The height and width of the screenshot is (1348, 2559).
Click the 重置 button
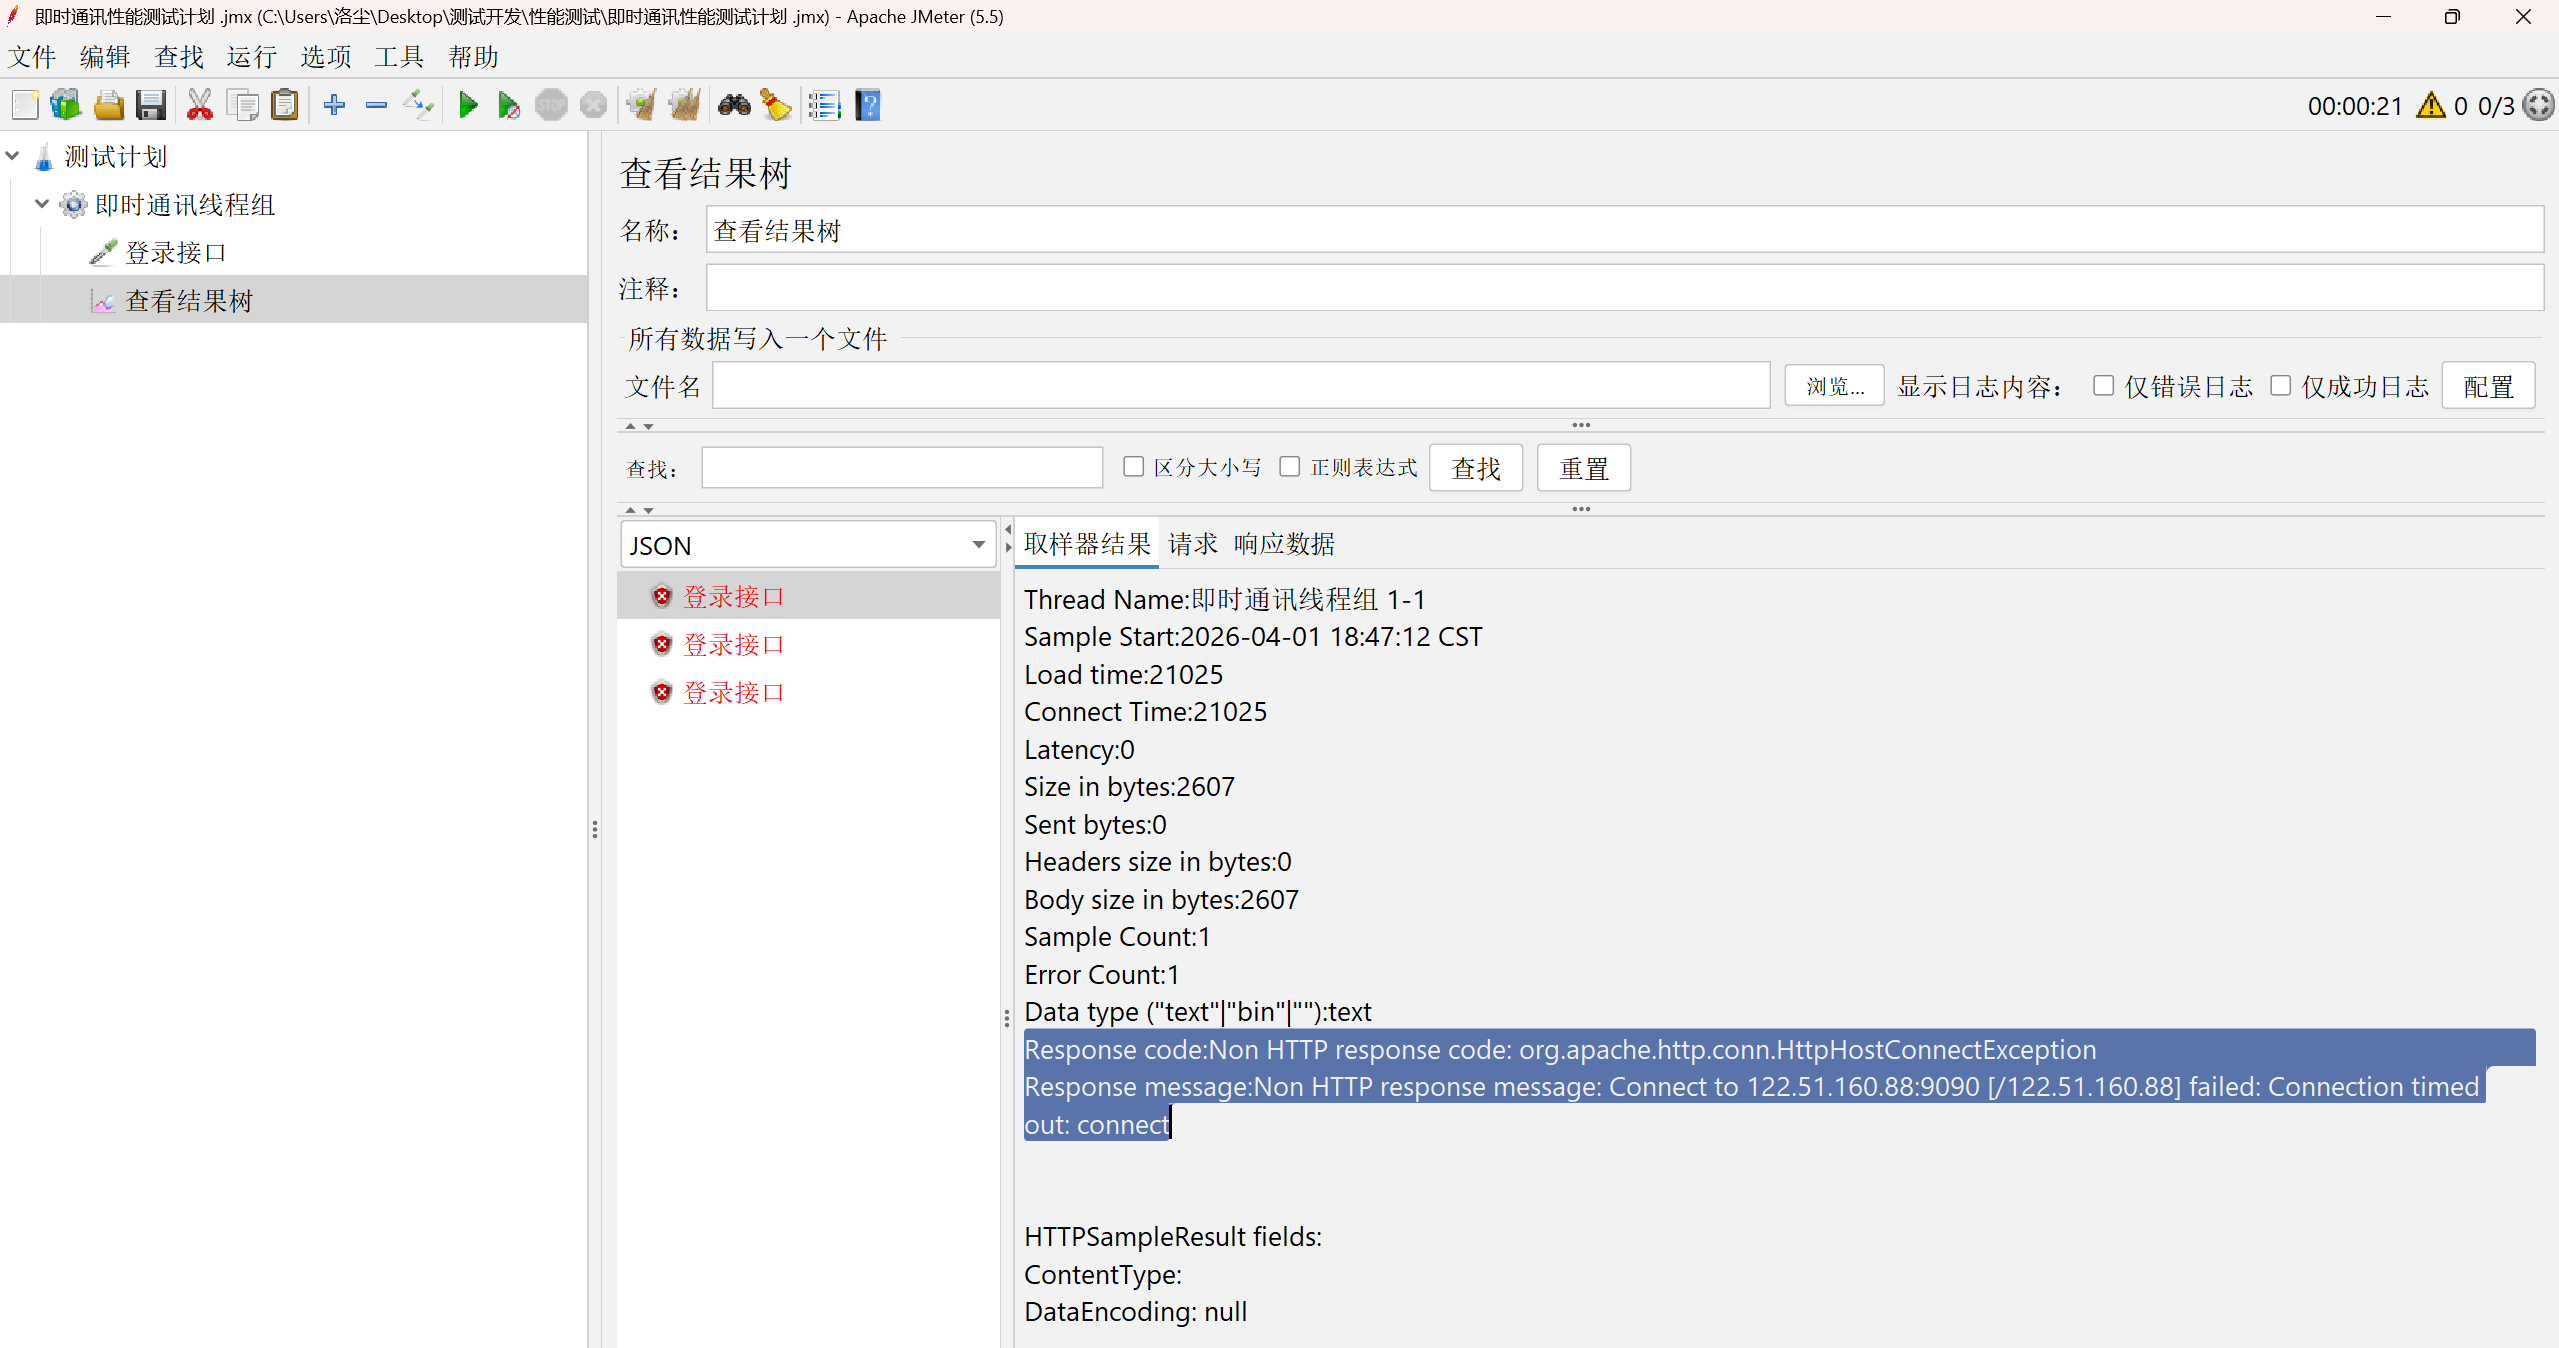1583,468
